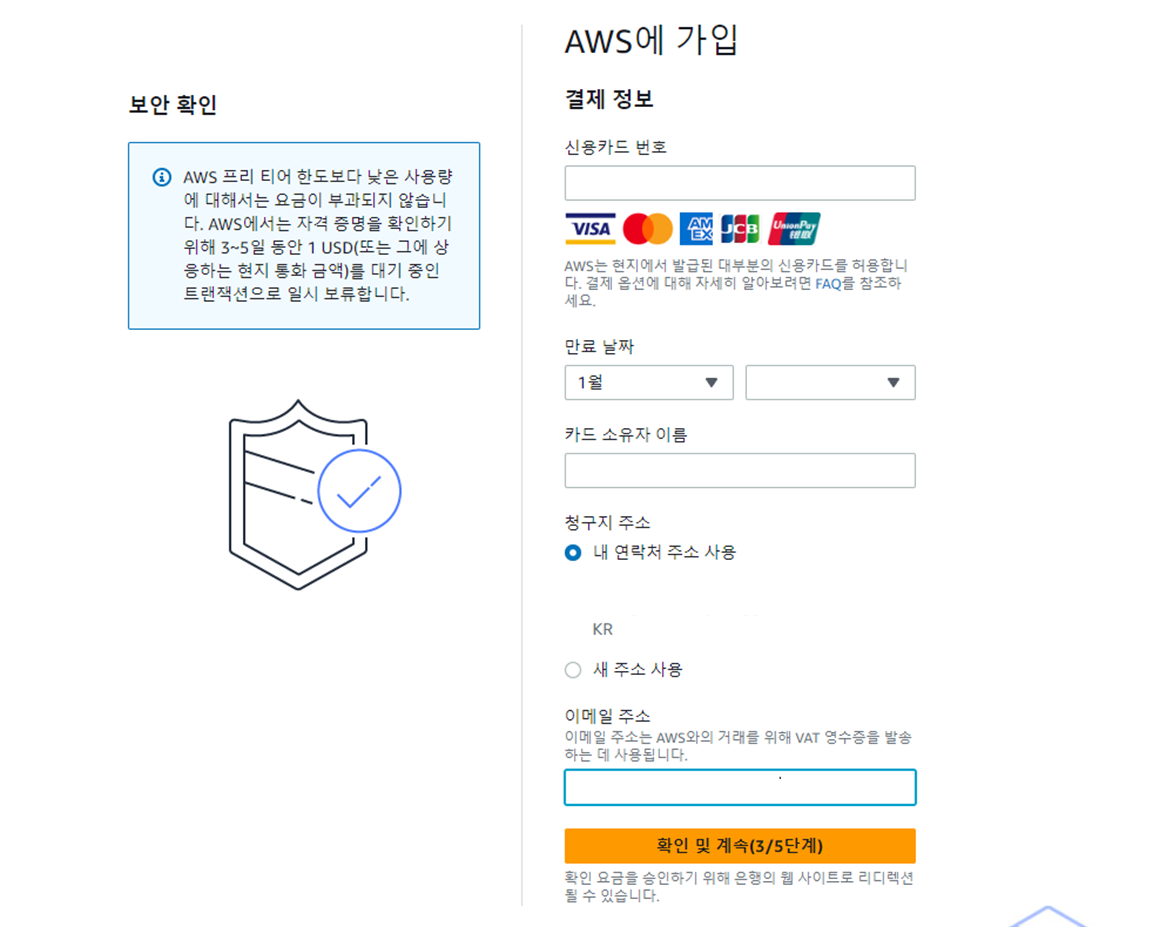Click the blue info icon in notice box
This screenshot has height=927, width=1173.
pyautogui.click(x=162, y=177)
